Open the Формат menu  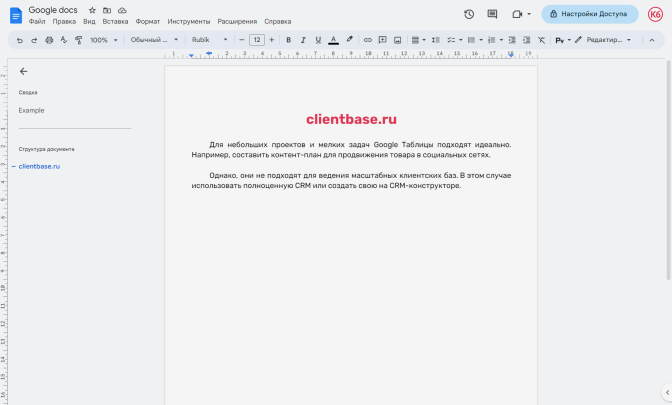(147, 21)
